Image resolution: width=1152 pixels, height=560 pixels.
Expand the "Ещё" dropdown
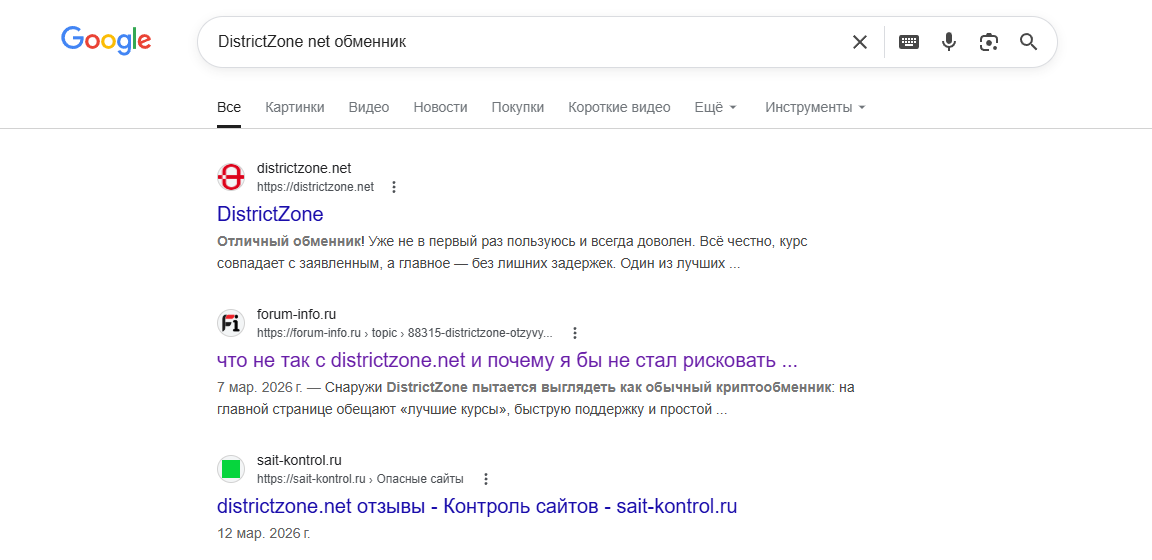coord(715,107)
